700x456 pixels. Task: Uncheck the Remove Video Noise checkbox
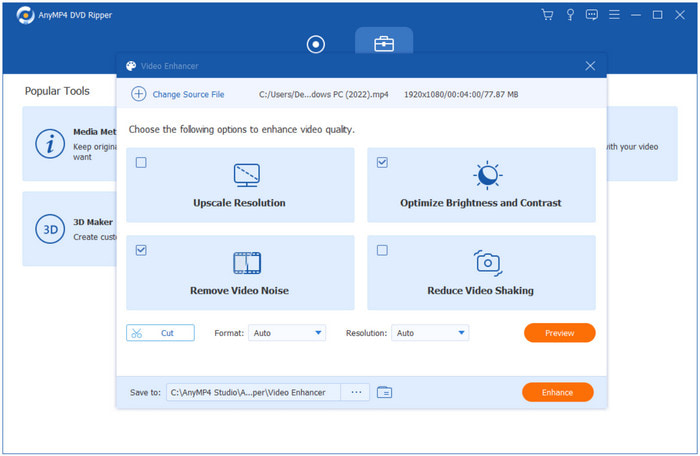click(x=141, y=250)
